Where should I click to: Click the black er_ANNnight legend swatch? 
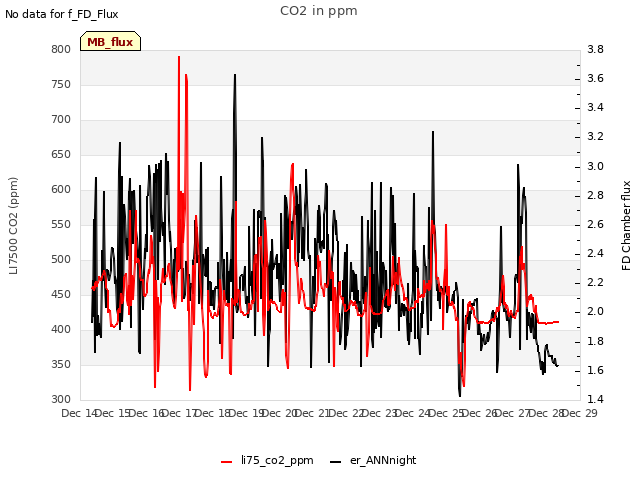coord(335,462)
